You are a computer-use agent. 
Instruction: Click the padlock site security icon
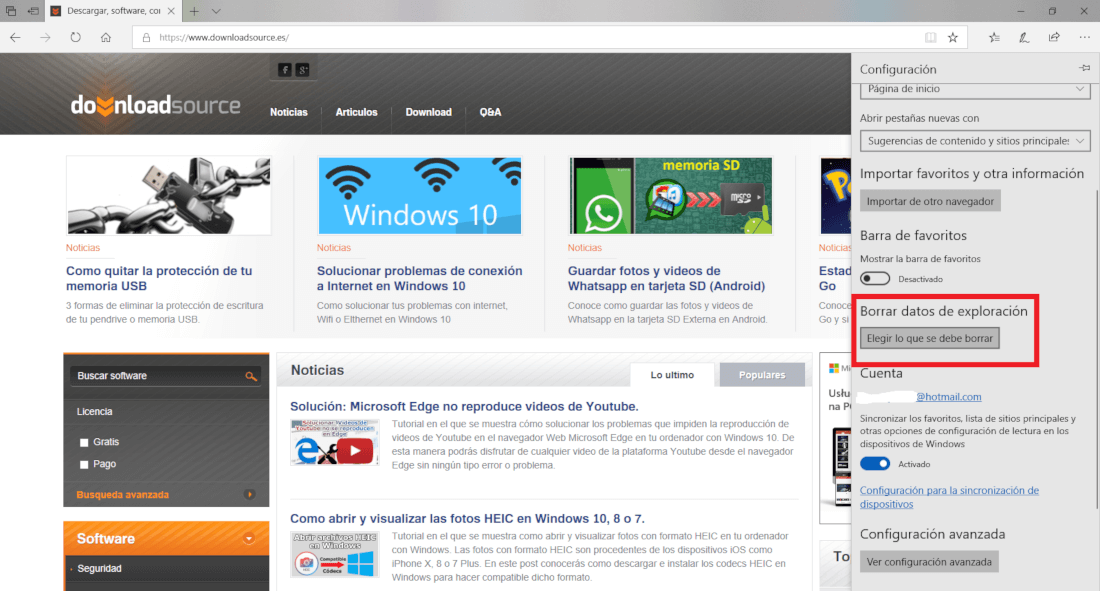(x=146, y=38)
